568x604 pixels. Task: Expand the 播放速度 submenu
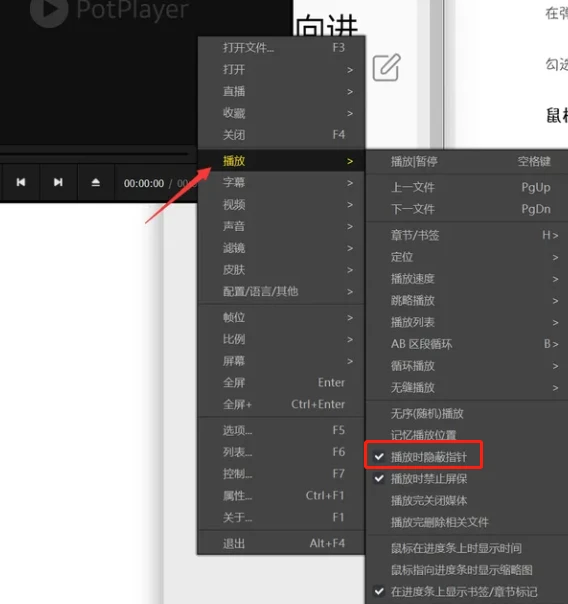click(467, 279)
